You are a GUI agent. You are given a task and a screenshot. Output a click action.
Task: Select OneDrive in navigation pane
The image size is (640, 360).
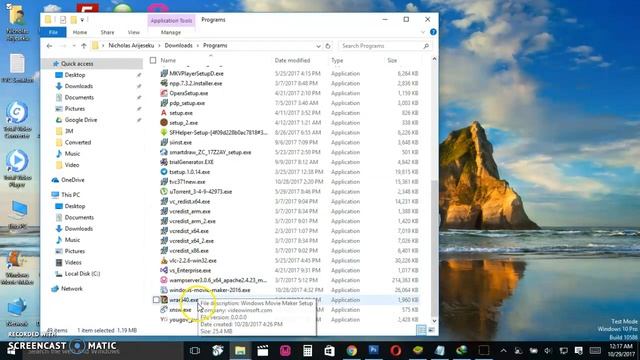click(x=72, y=180)
